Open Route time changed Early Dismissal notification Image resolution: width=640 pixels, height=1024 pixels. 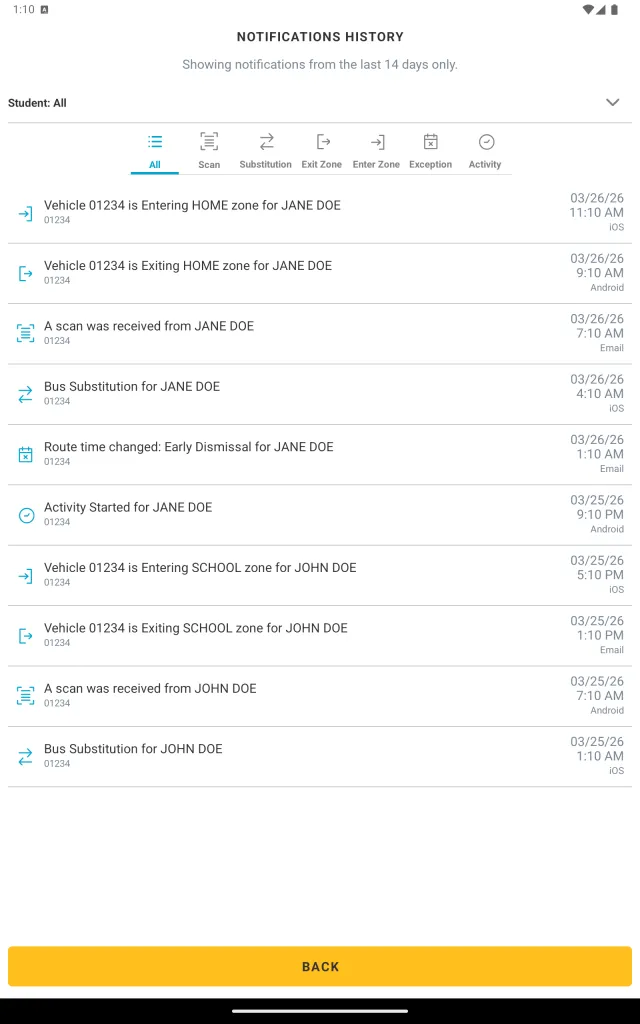(320, 455)
